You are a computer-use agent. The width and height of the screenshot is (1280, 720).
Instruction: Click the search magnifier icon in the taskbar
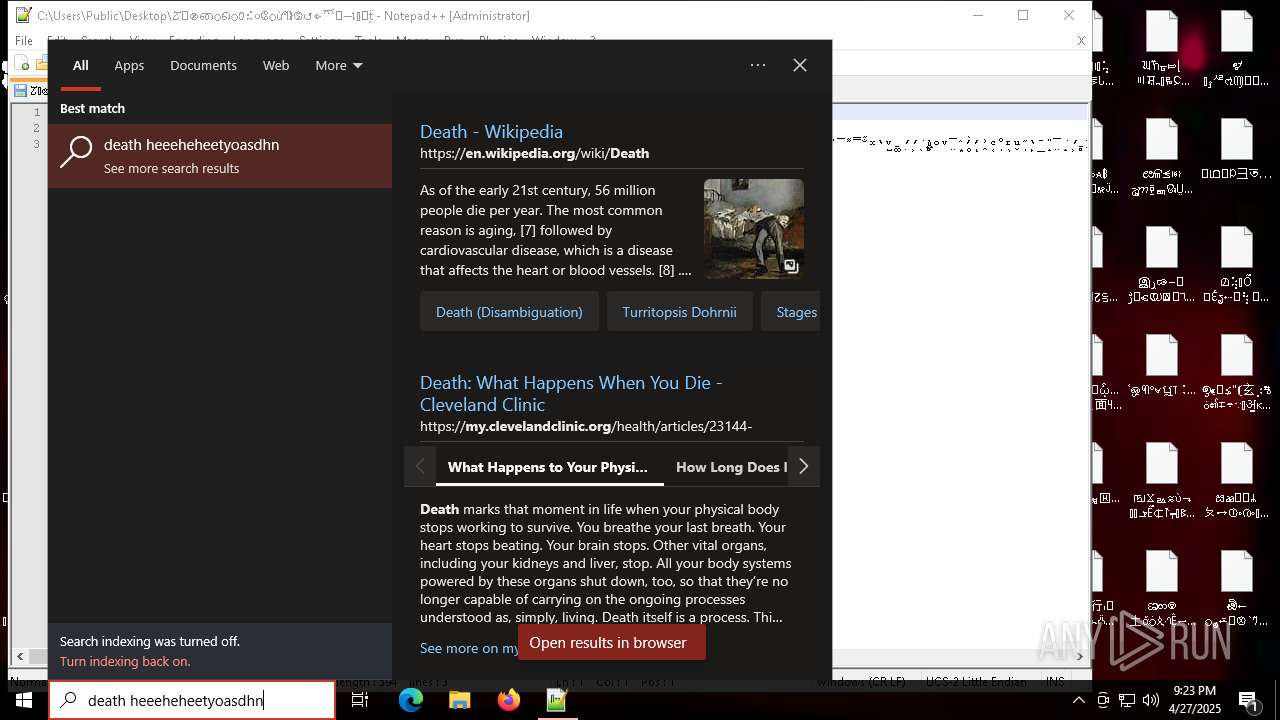[68, 700]
